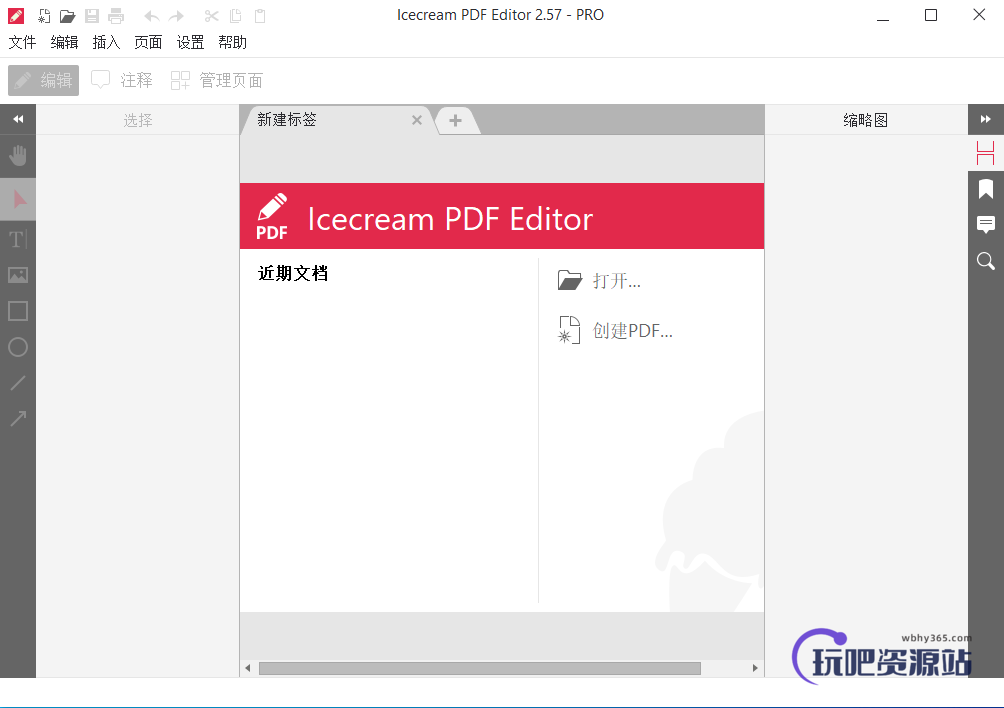Click the print icon
The width and height of the screenshot is (1004, 708).
[116, 16]
